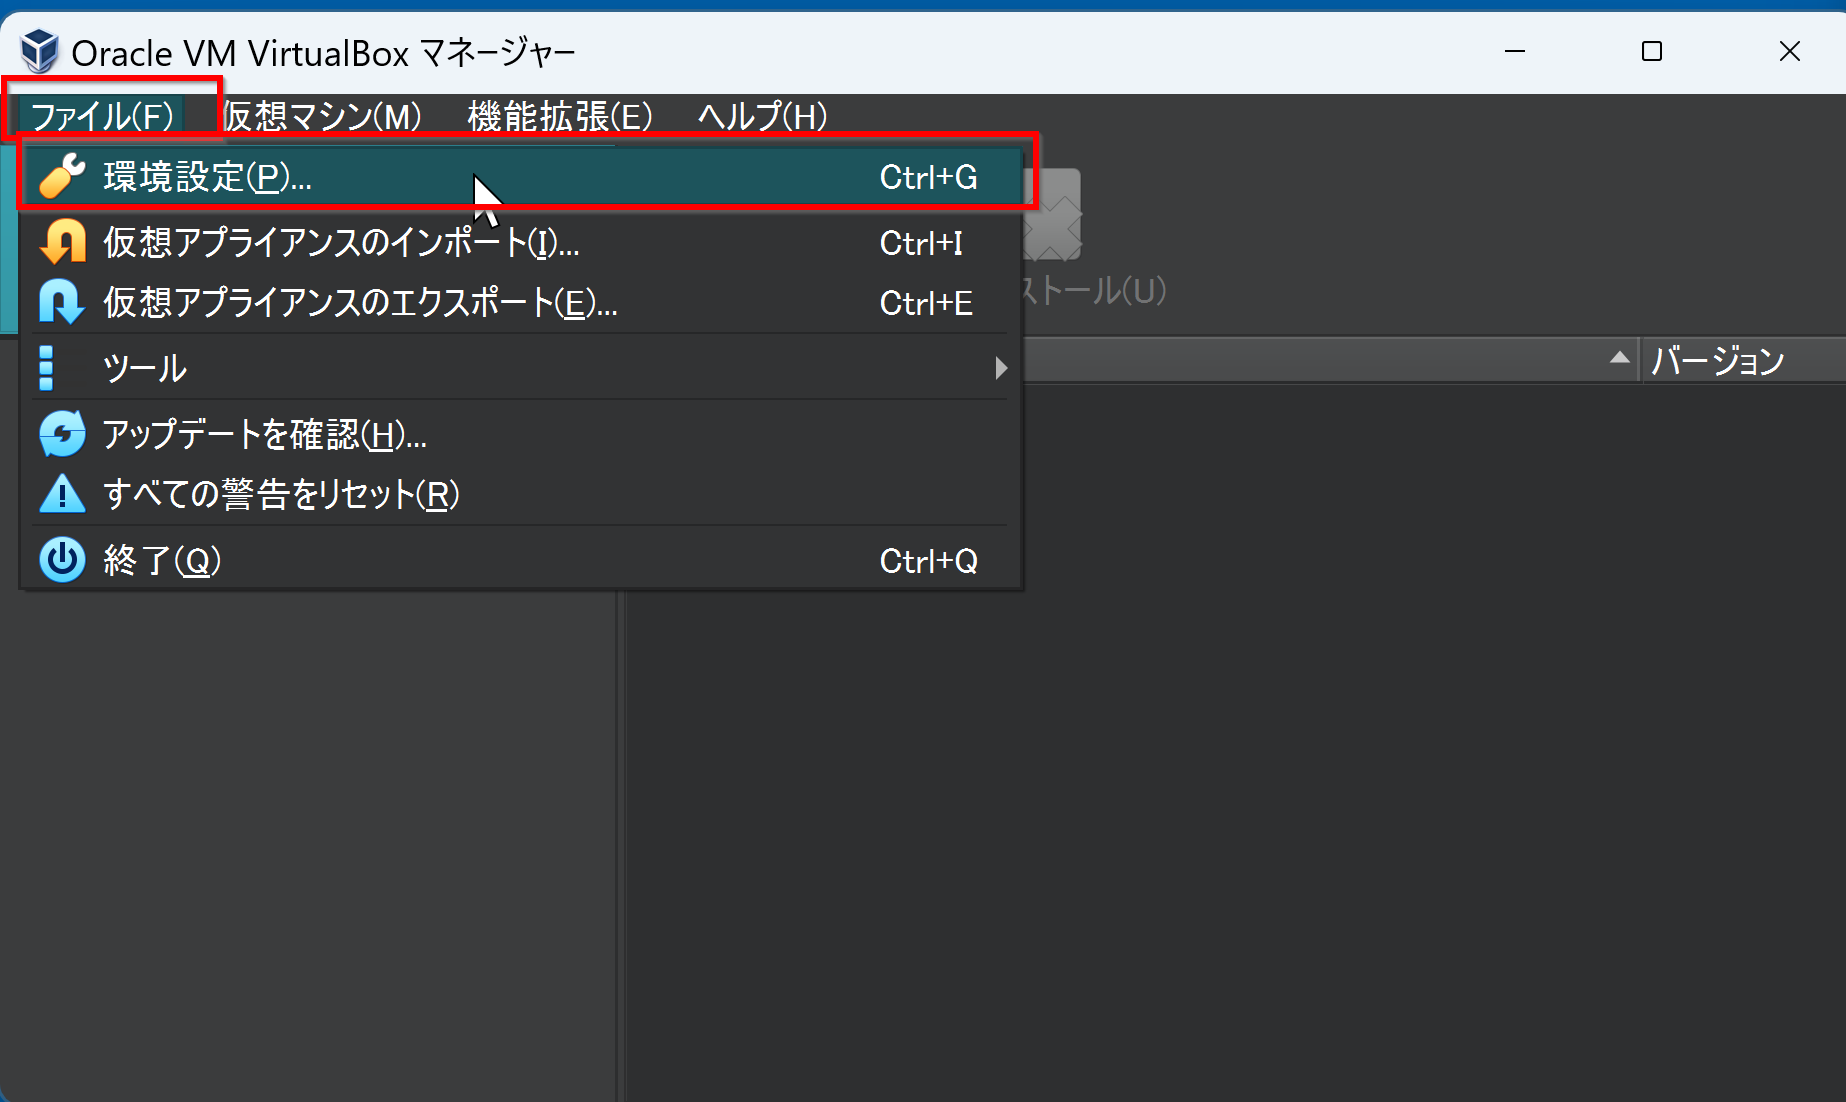1846x1102 pixels.
Task: Open the 仮想マシン(M) menu
Action: pyautogui.click(x=322, y=116)
